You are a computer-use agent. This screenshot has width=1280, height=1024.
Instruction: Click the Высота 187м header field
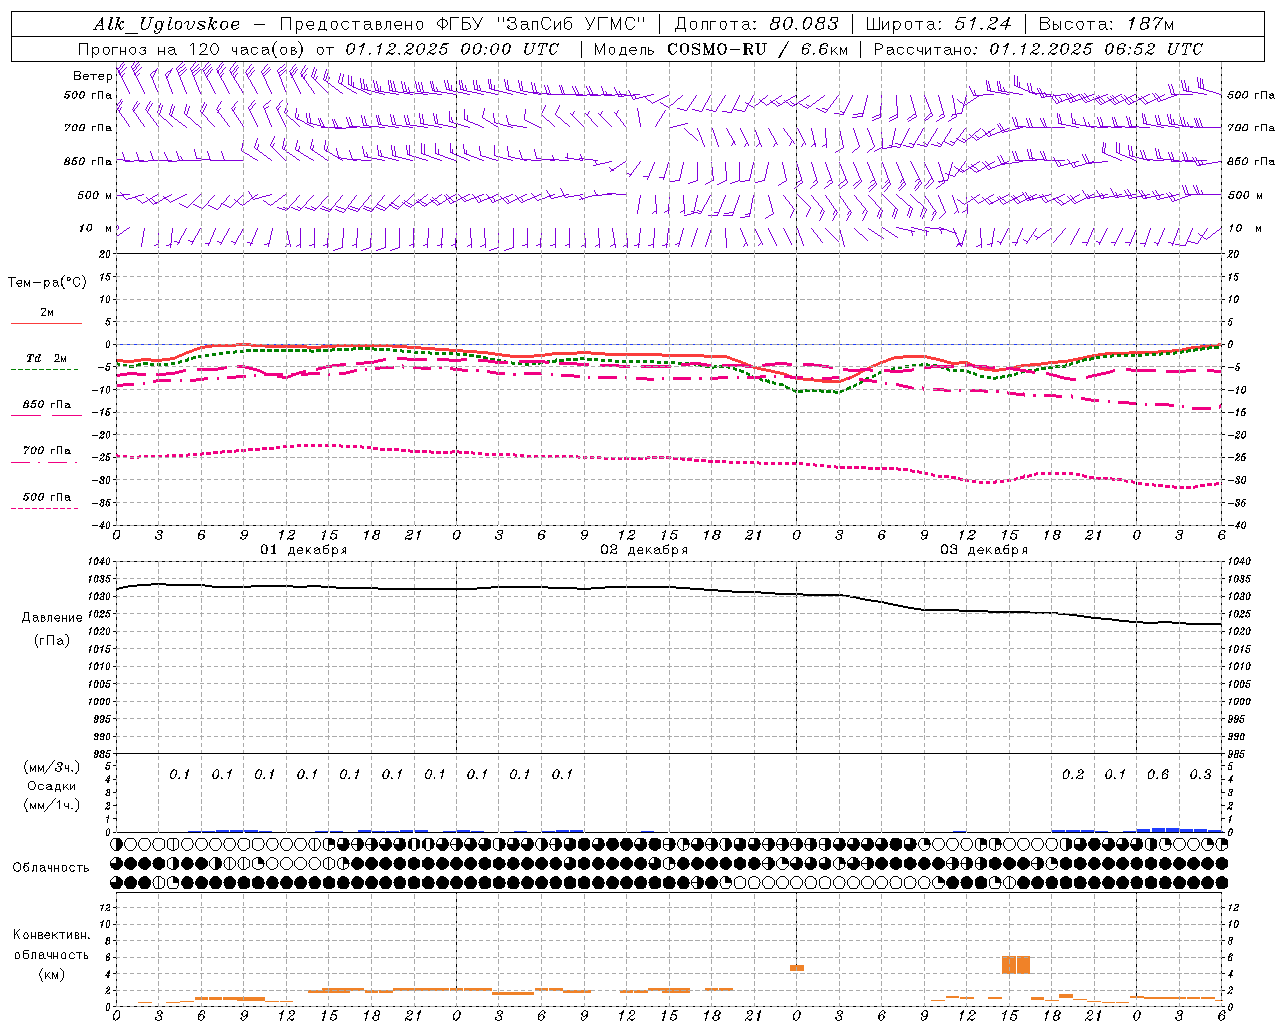(x=1107, y=24)
